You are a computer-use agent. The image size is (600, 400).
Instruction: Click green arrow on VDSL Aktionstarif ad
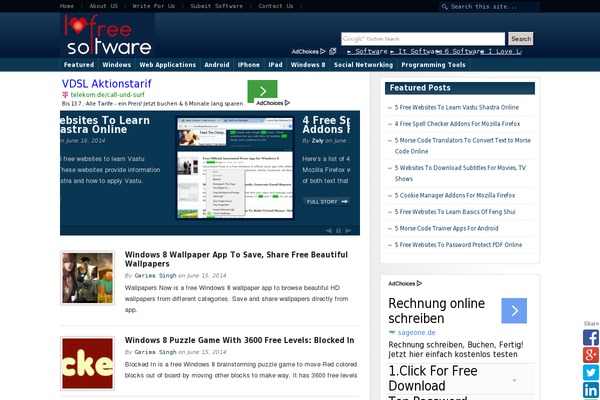262,91
